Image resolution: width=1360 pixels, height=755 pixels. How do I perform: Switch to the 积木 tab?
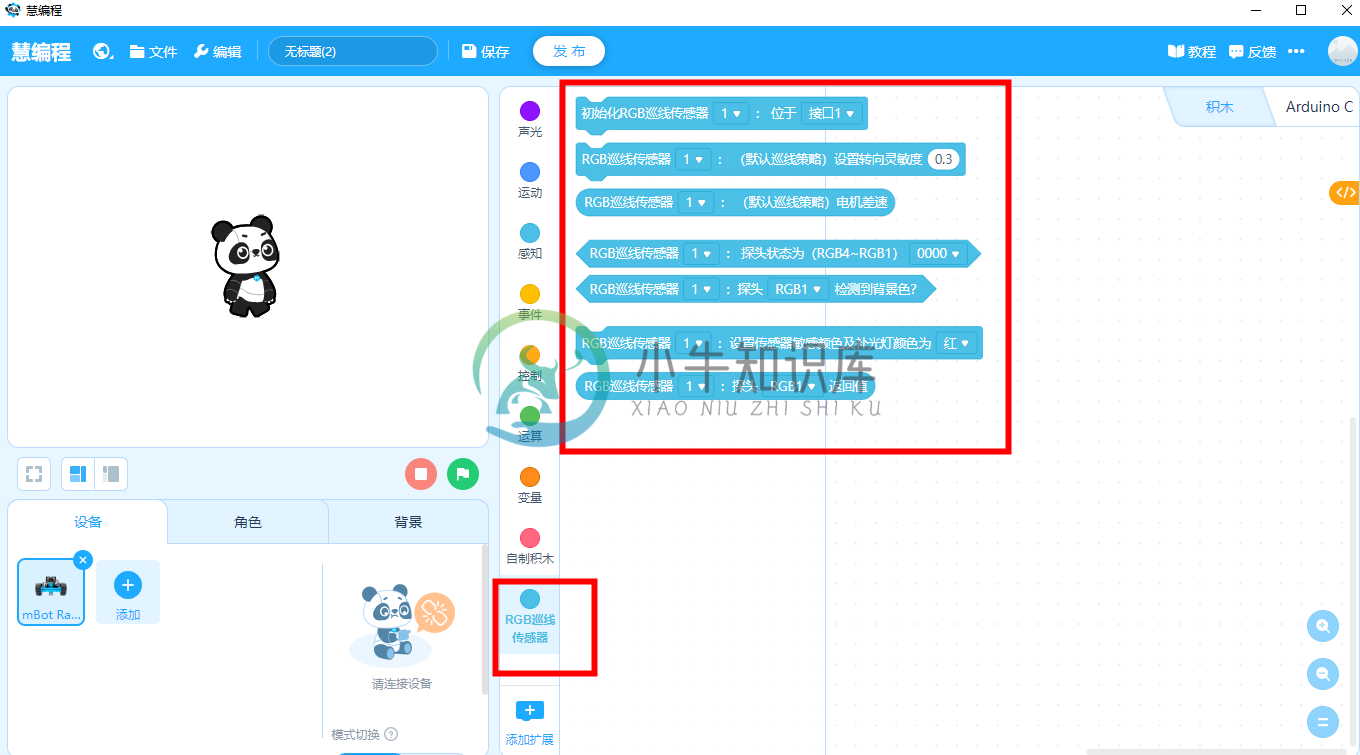1219,107
